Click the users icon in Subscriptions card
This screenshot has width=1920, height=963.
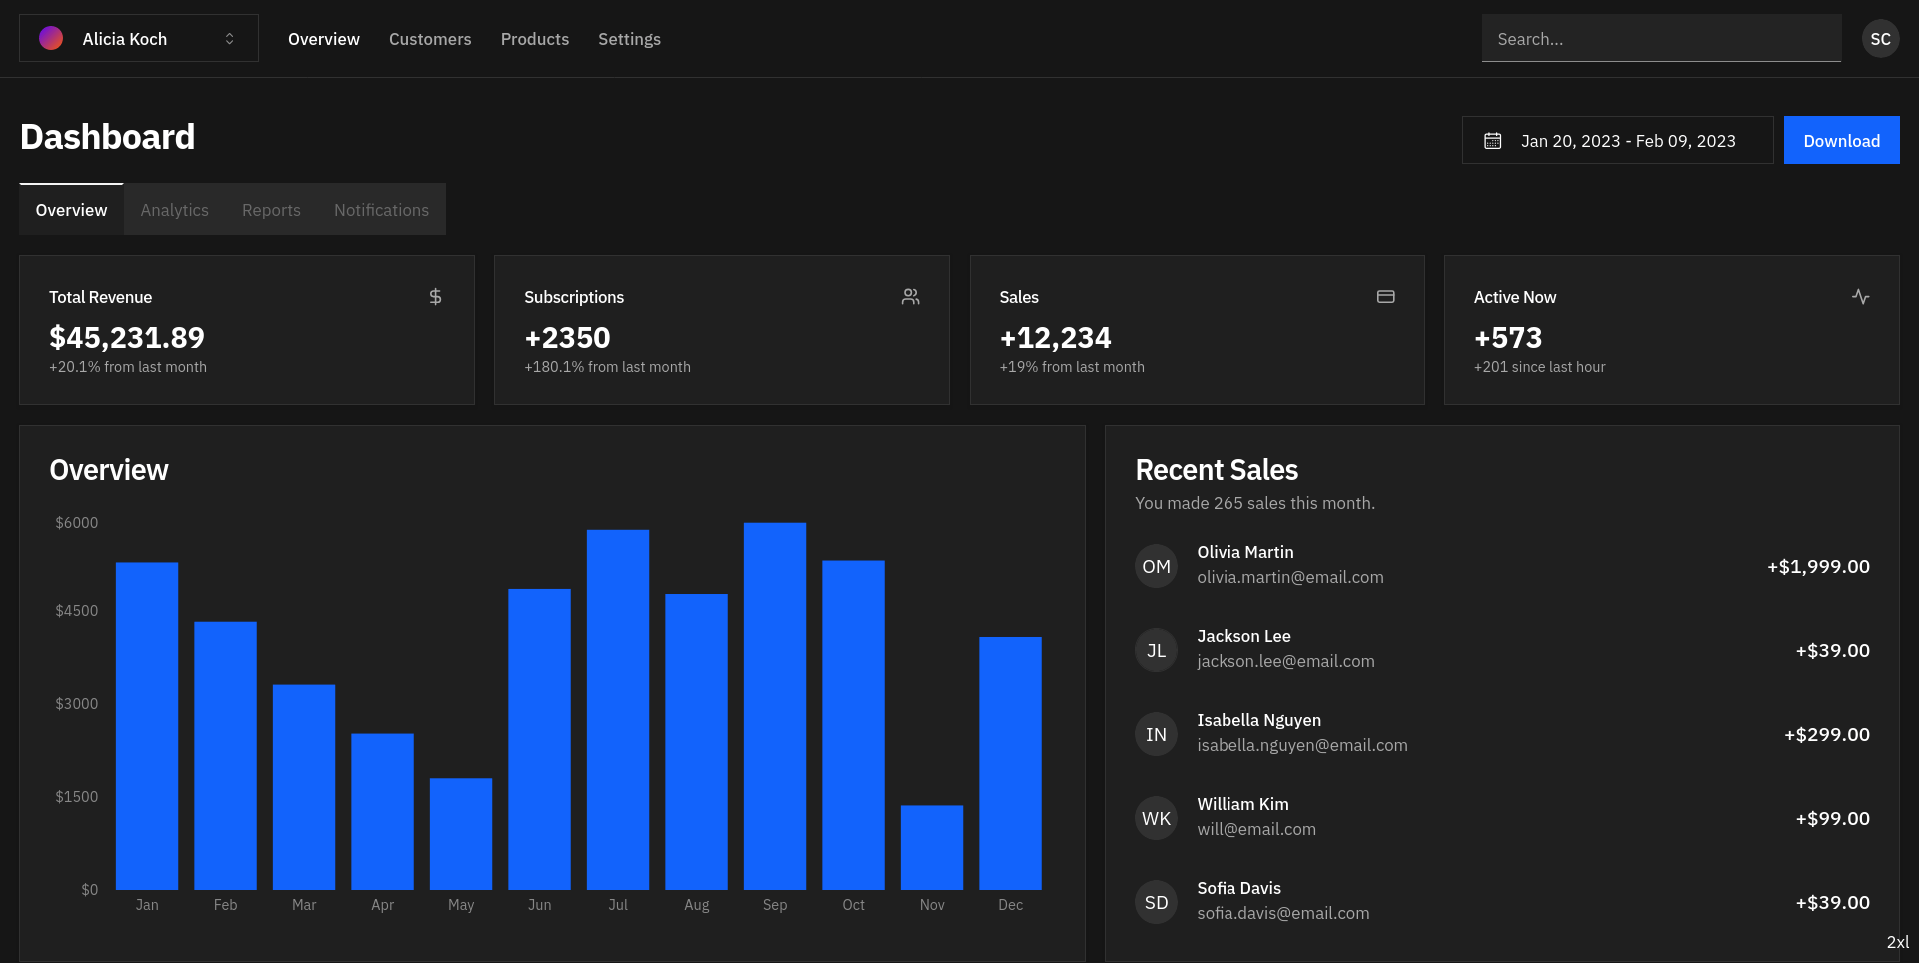click(x=910, y=297)
